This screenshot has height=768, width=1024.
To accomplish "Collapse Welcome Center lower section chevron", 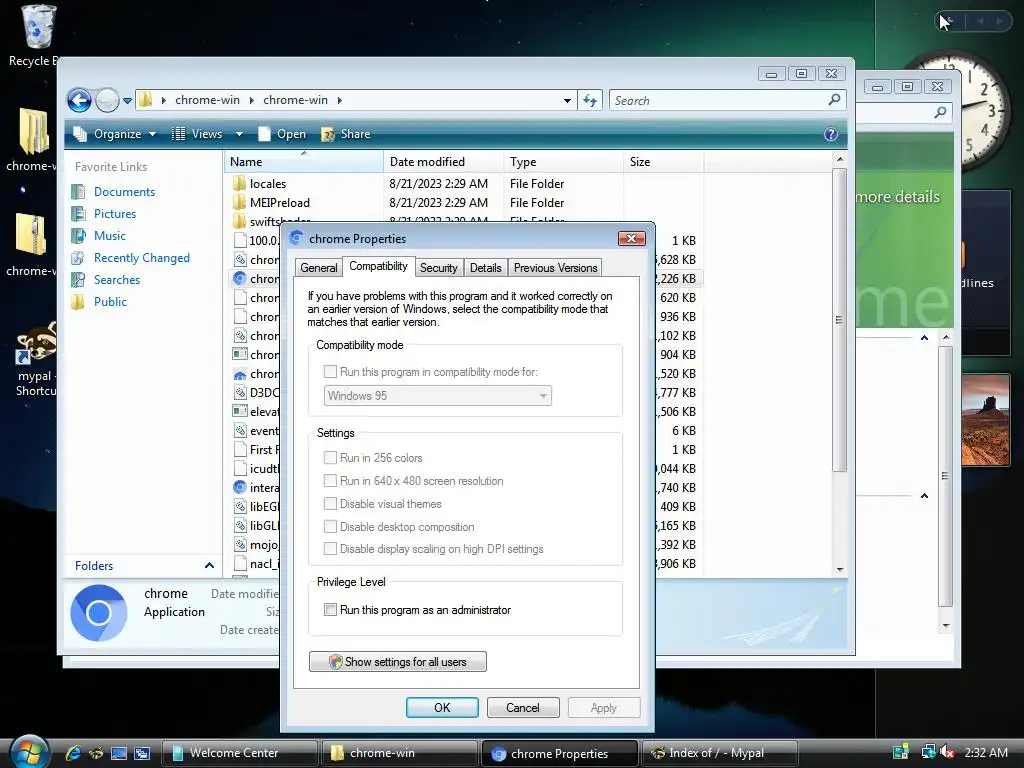I will tap(924, 496).
